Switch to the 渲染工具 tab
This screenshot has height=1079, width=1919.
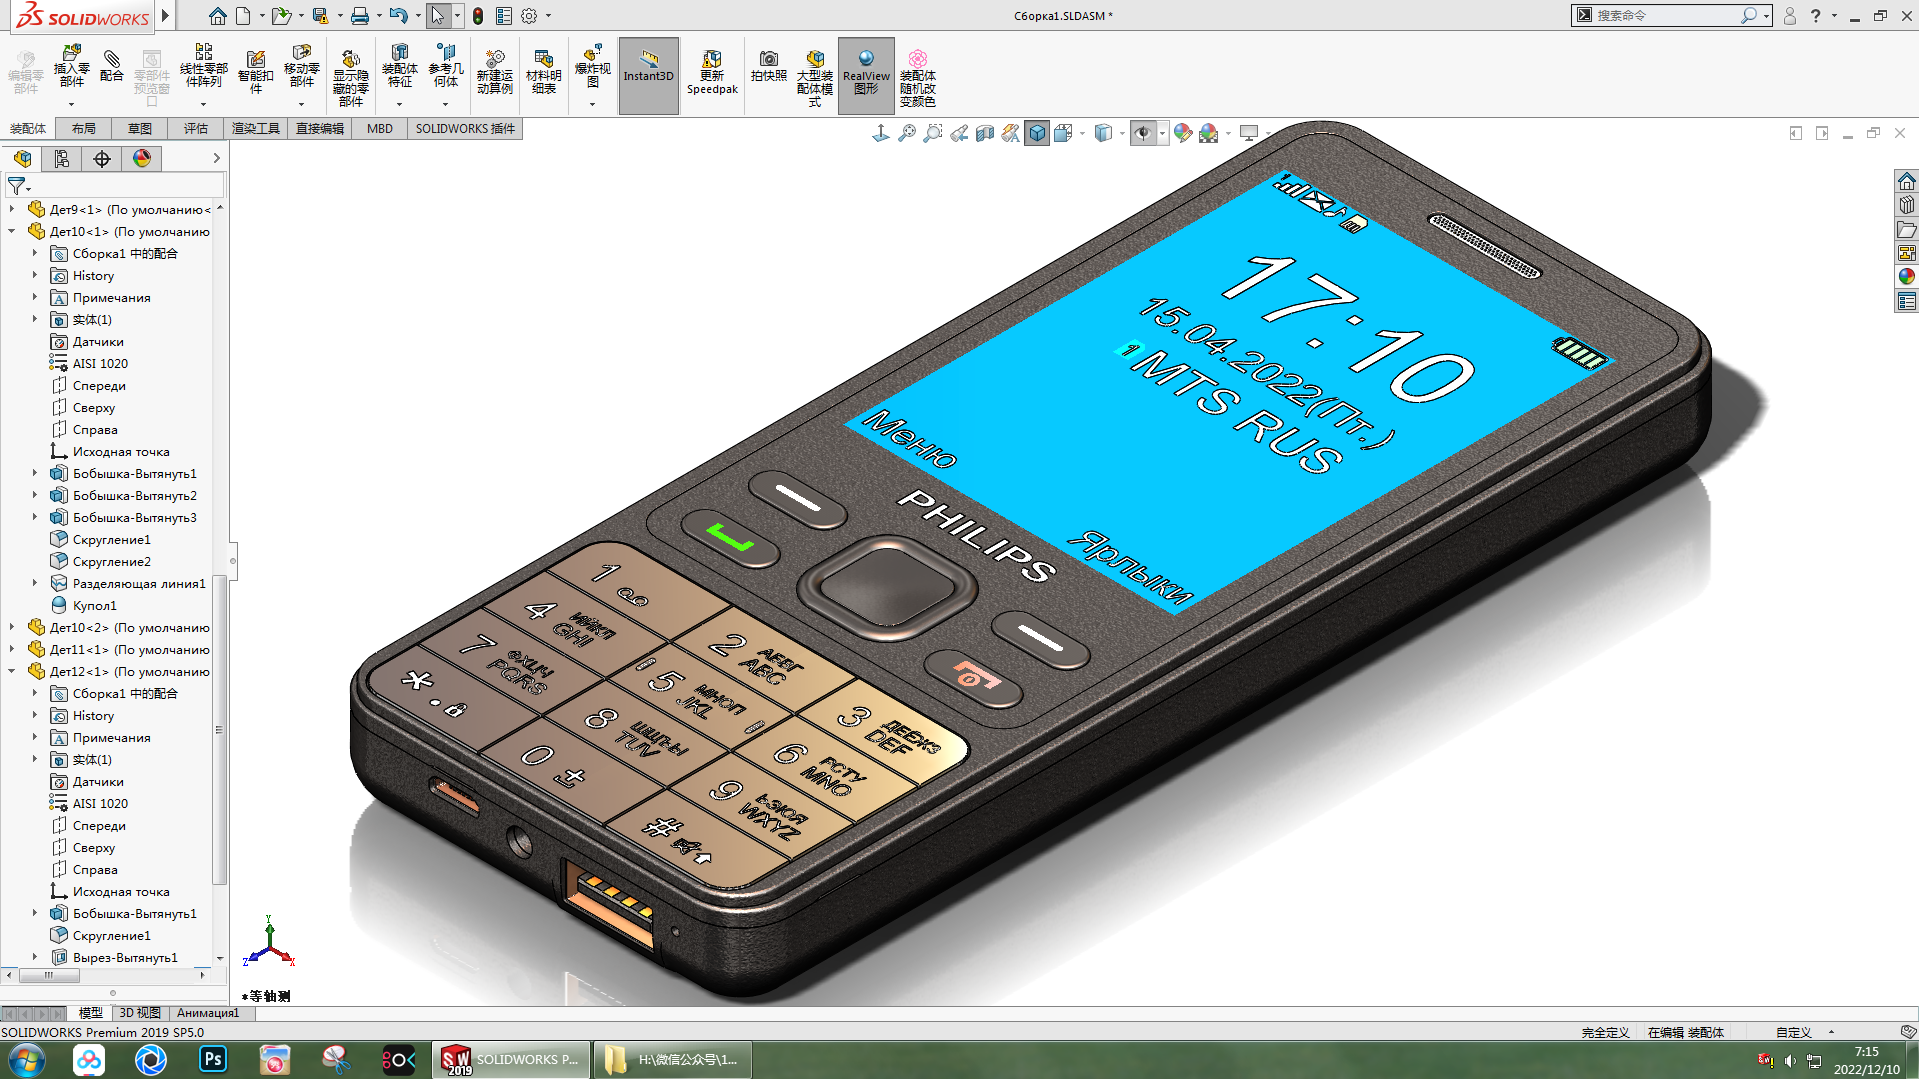(255, 129)
